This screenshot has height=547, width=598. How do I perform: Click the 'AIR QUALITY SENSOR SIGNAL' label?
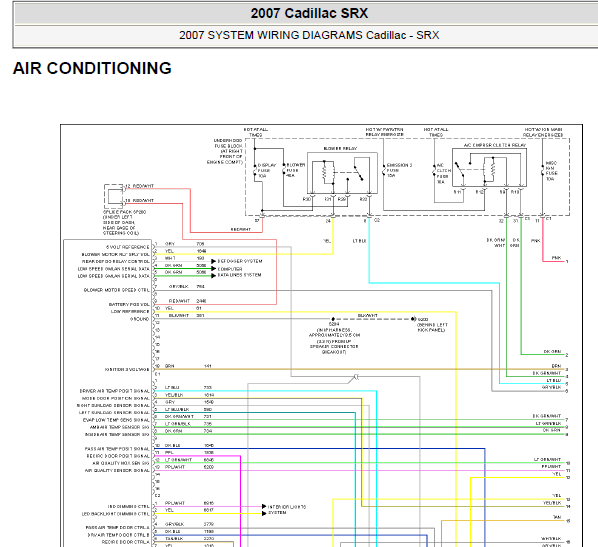point(117,471)
